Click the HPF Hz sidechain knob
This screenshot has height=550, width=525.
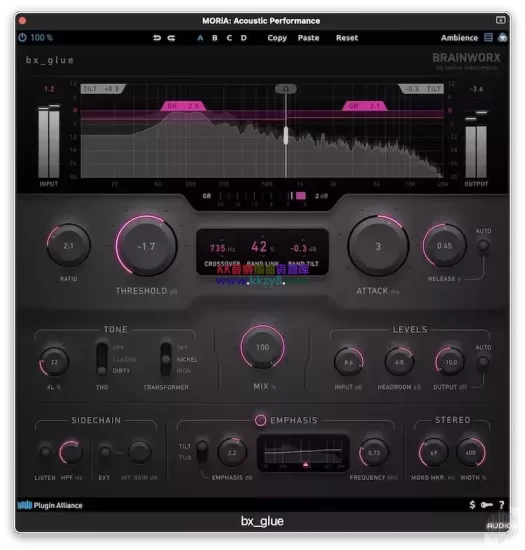click(71, 452)
